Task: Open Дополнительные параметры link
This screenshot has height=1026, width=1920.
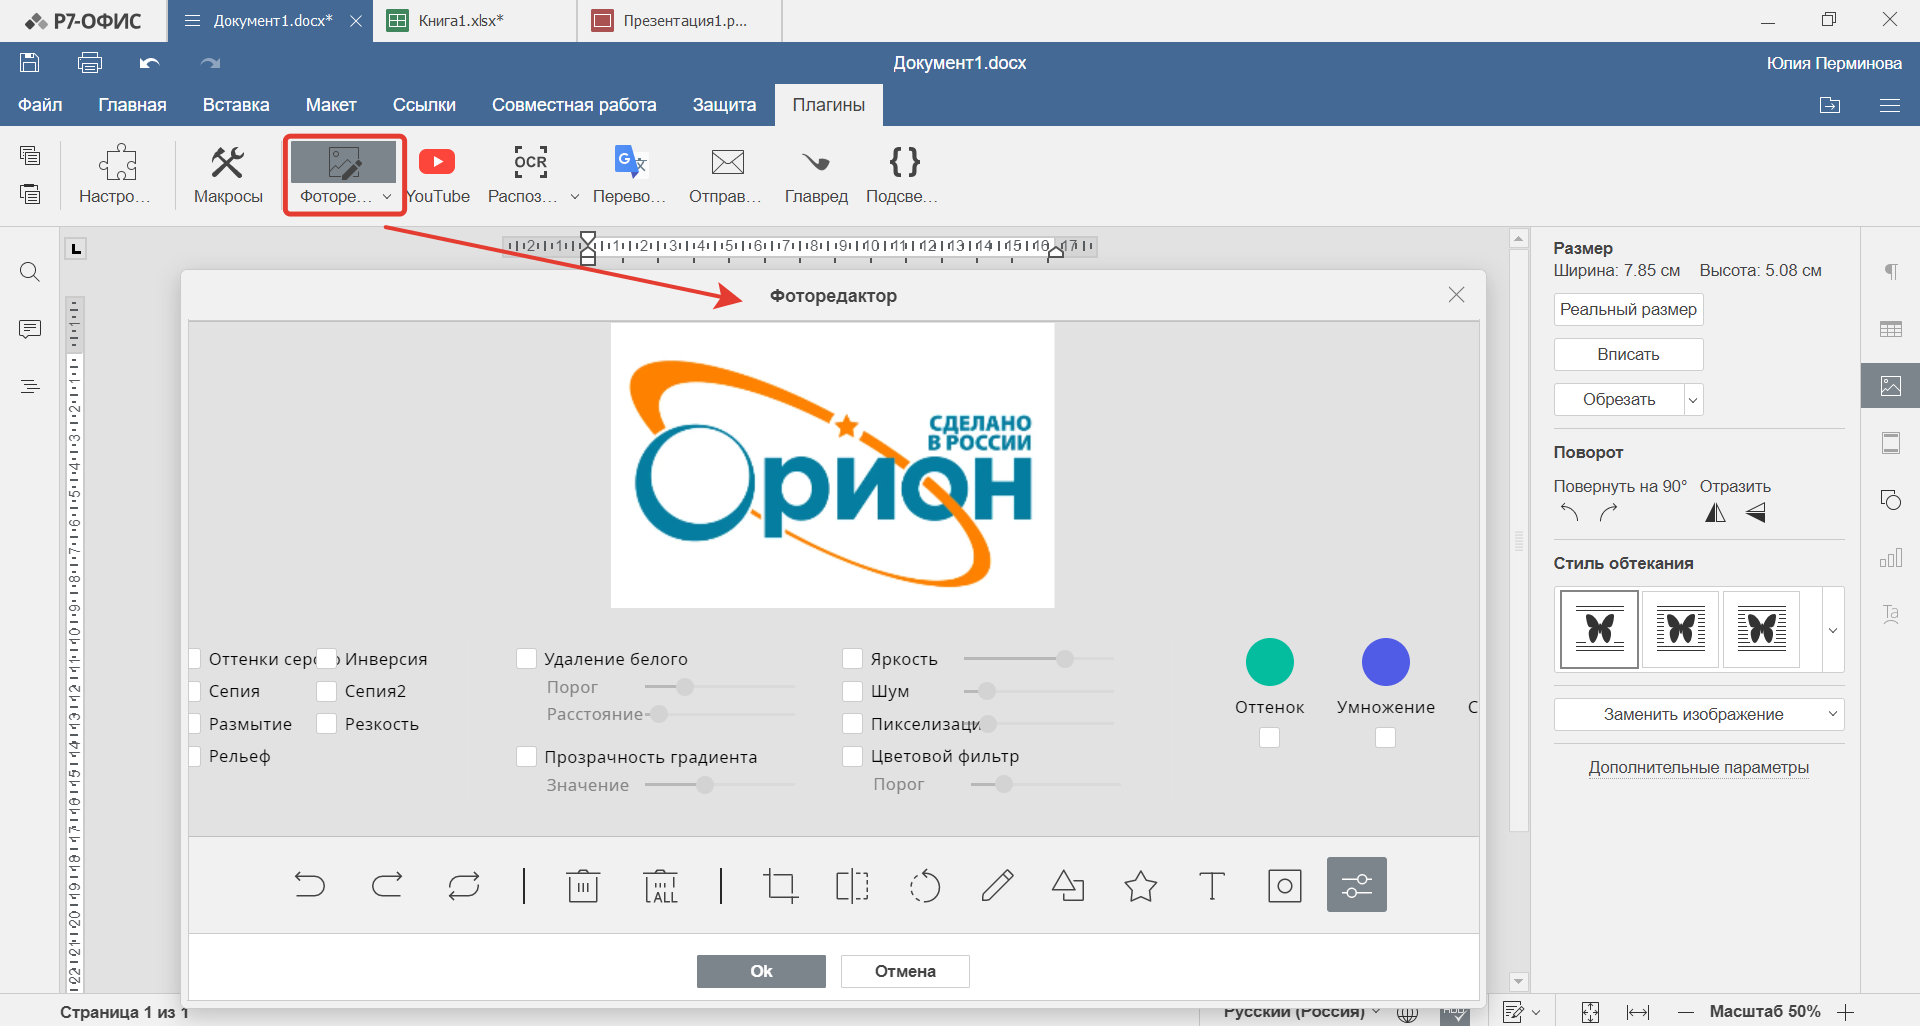Action: [1698, 767]
